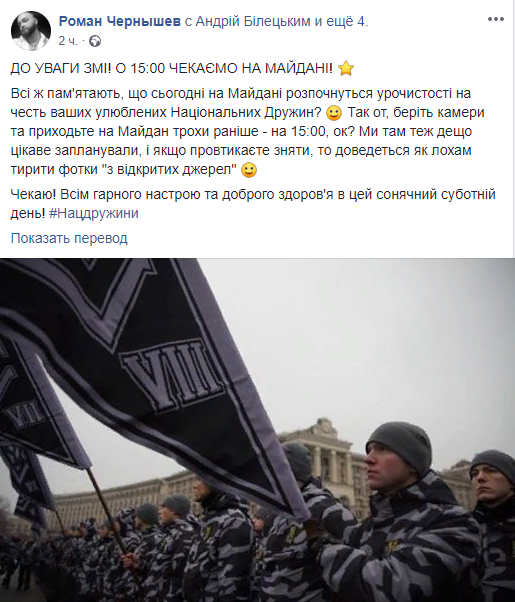Open Роман Чернышев profile name link

[x=119, y=22]
